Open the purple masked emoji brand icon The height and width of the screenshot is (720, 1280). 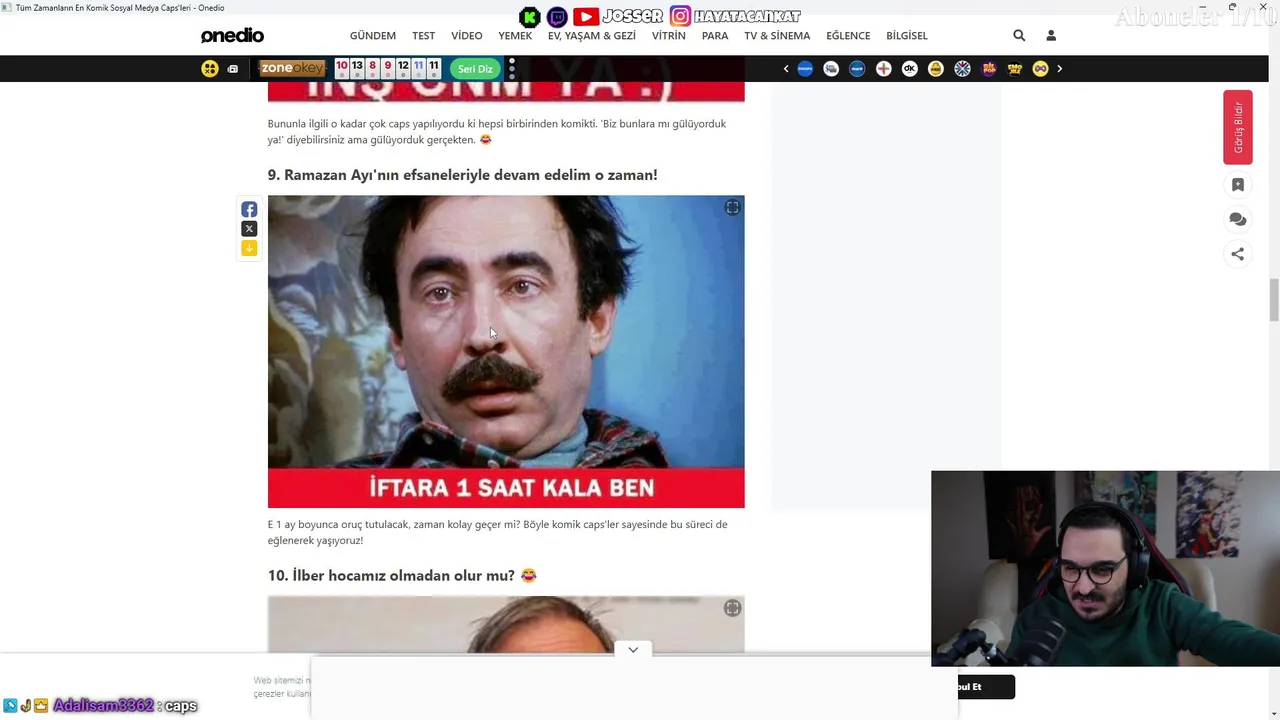(1041, 69)
